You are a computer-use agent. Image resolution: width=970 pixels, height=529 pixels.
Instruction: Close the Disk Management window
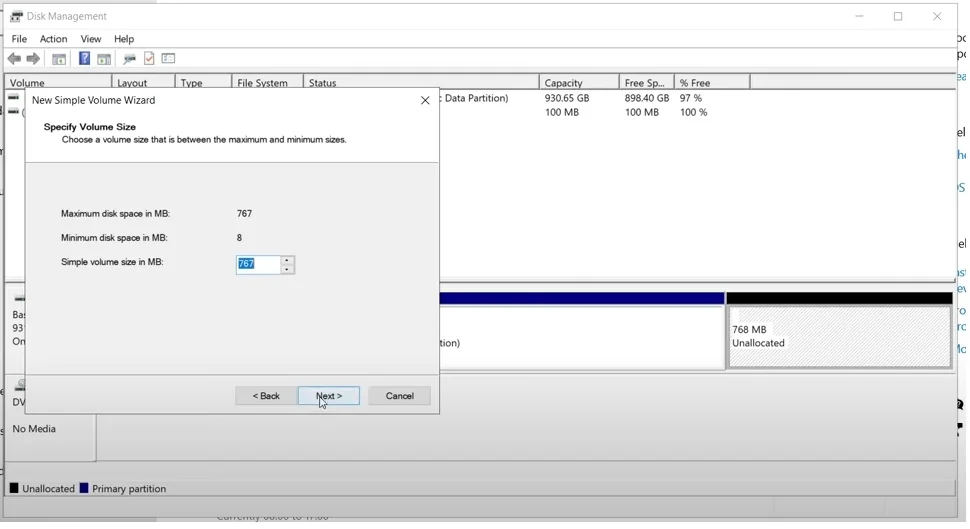937,17
